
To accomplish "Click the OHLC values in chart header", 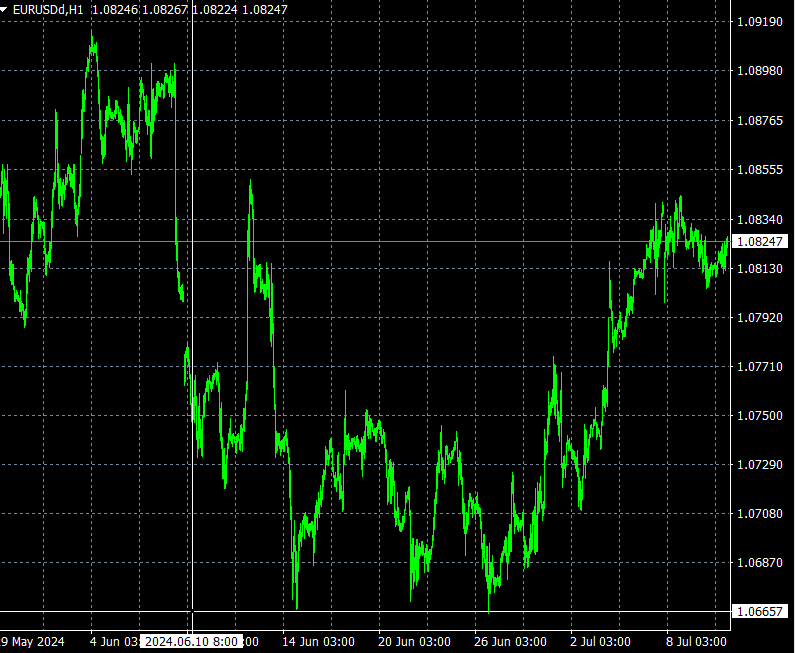I will 189,9.
